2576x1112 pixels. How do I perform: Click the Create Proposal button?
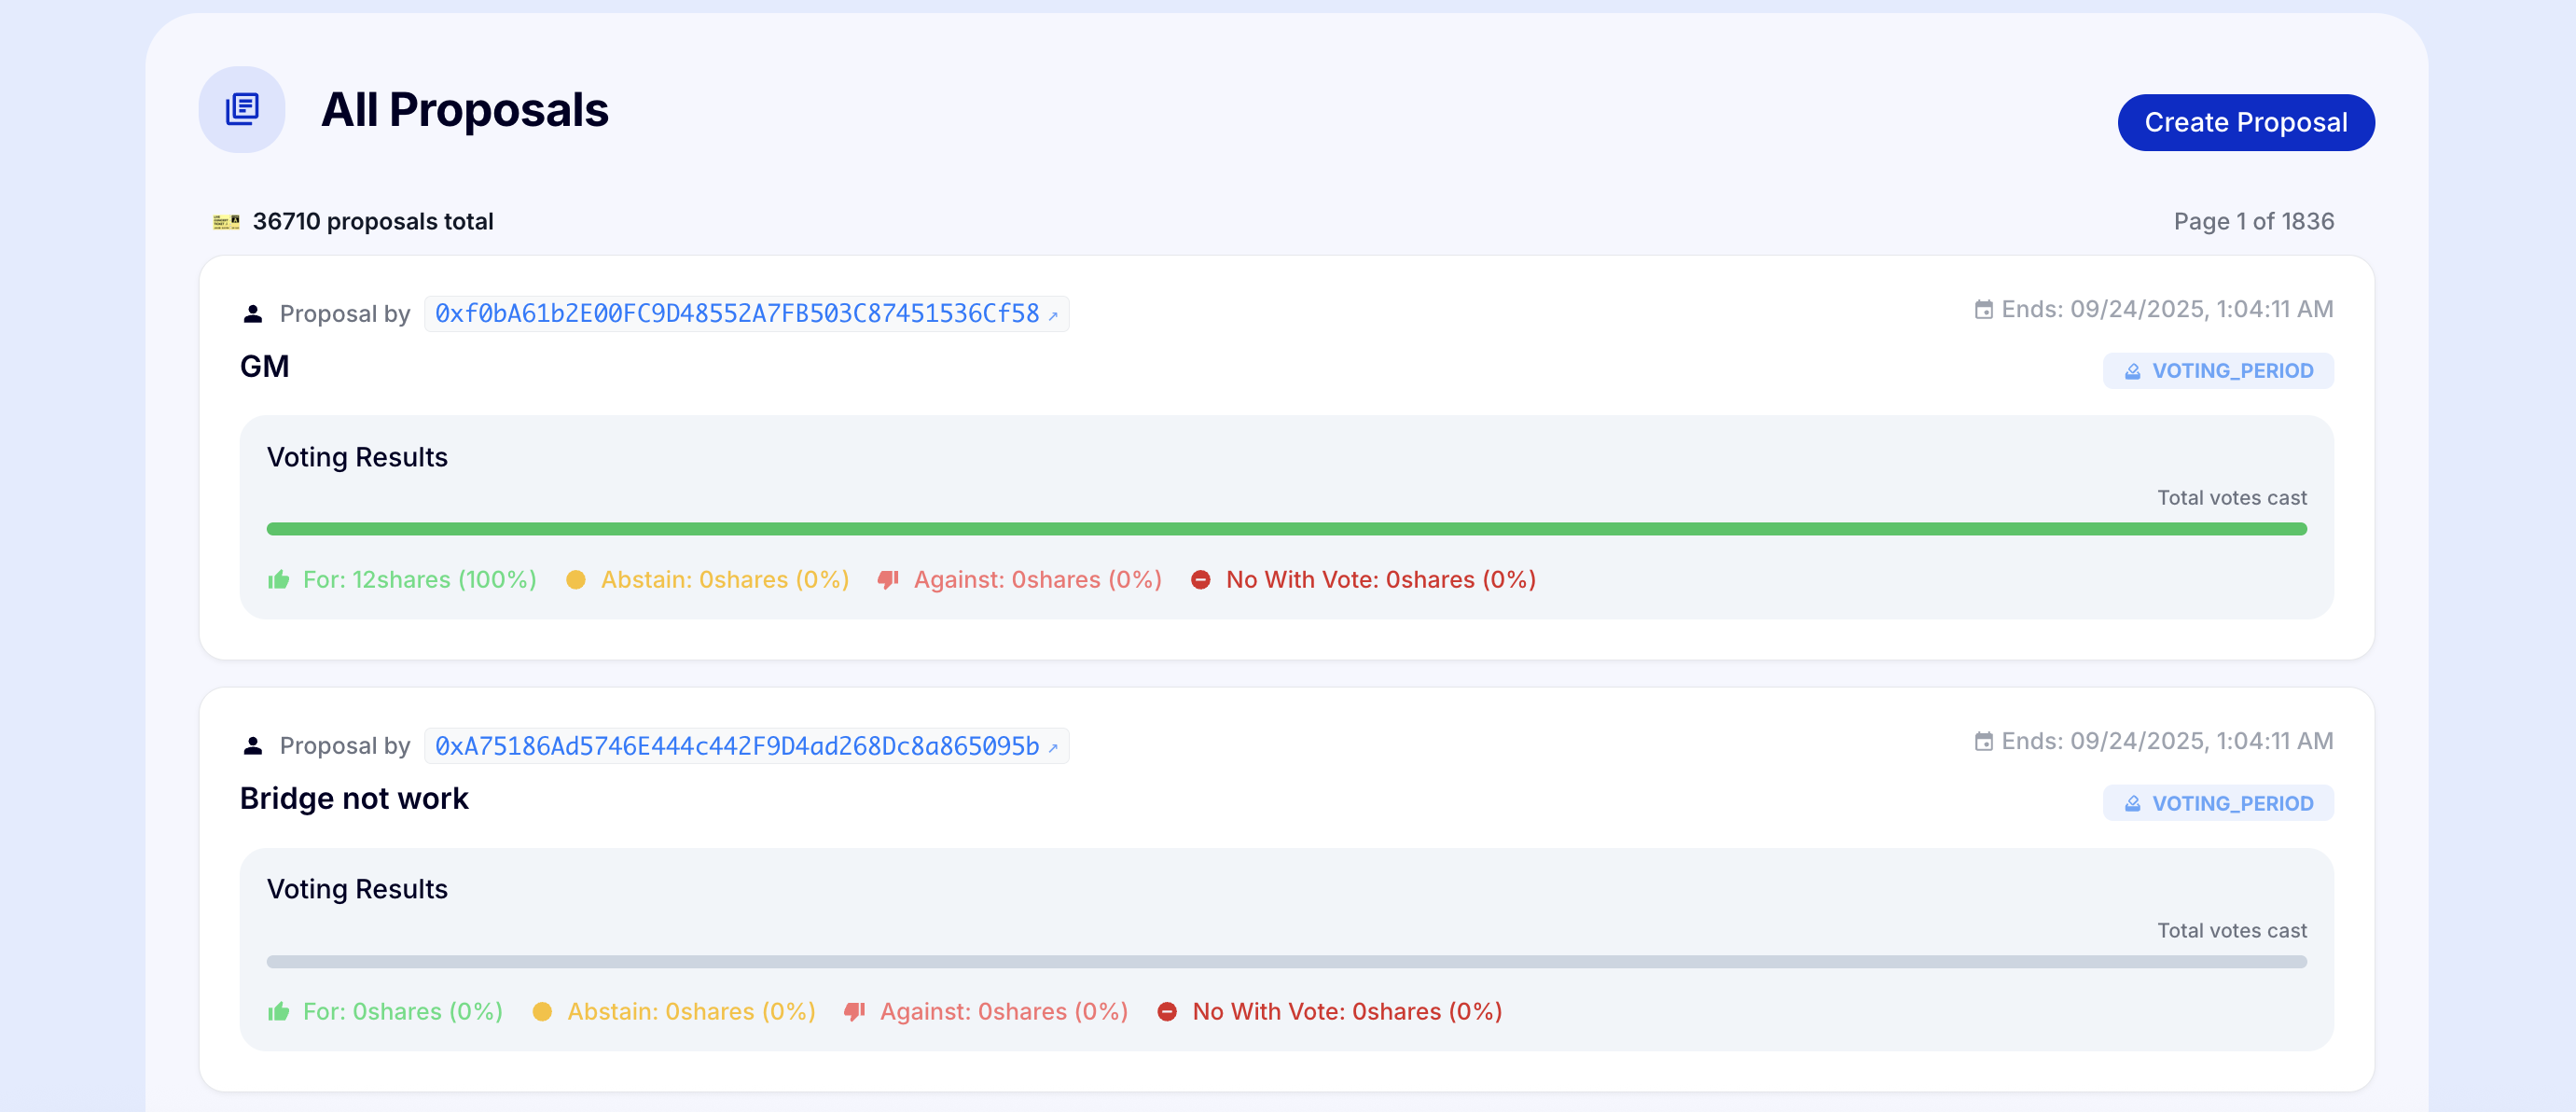pyautogui.click(x=2245, y=122)
